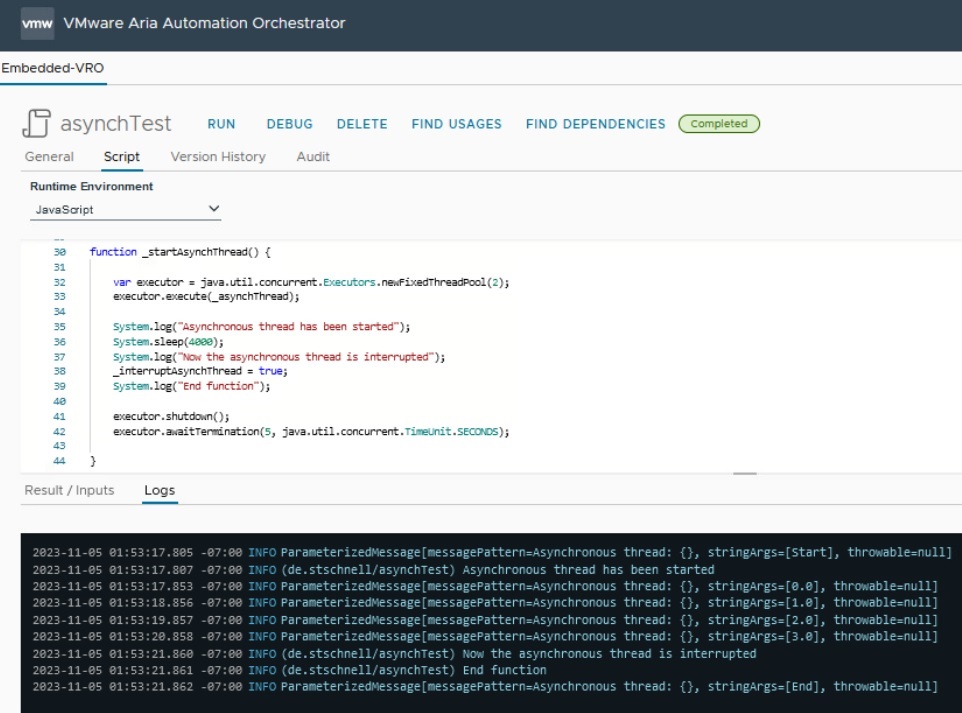Click the log entry with stringArgs=[1.0]
962x713 pixels.
coord(485,603)
